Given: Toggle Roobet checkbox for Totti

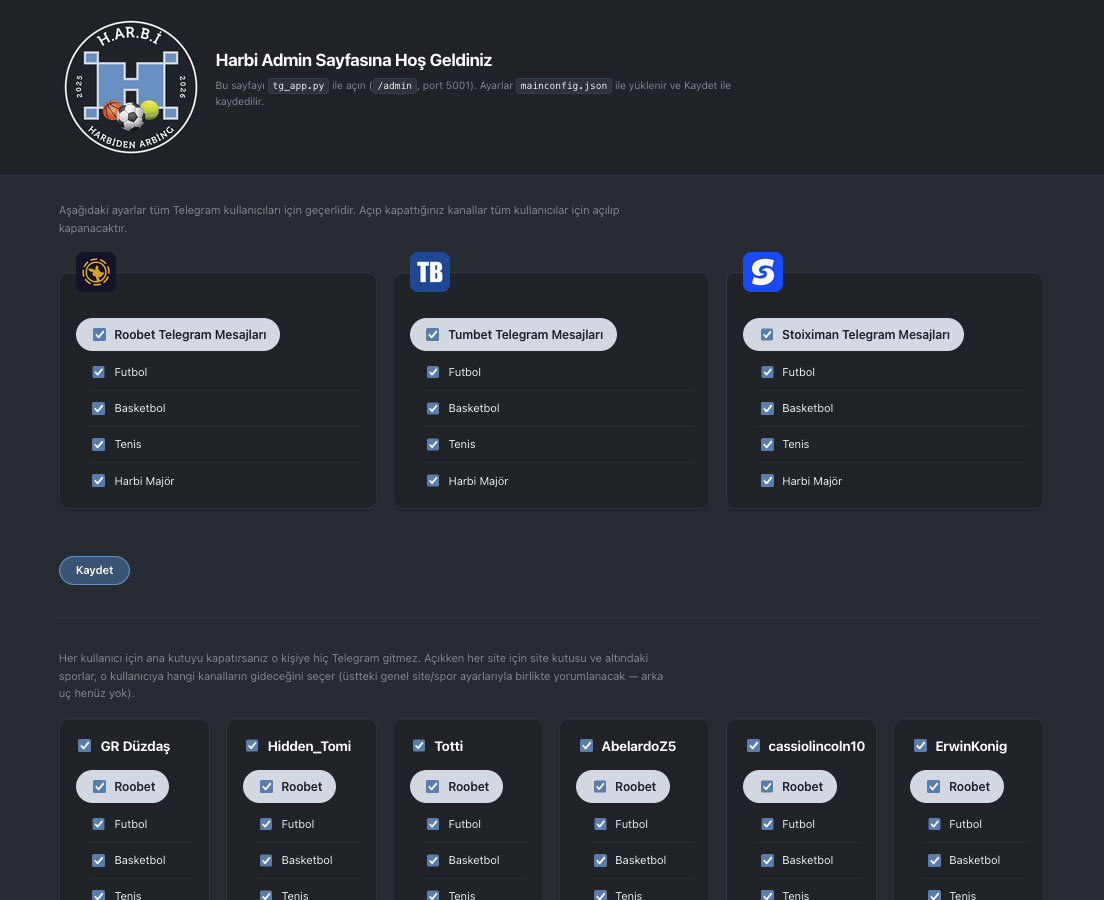Looking at the screenshot, I should click(x=433, y=787).
